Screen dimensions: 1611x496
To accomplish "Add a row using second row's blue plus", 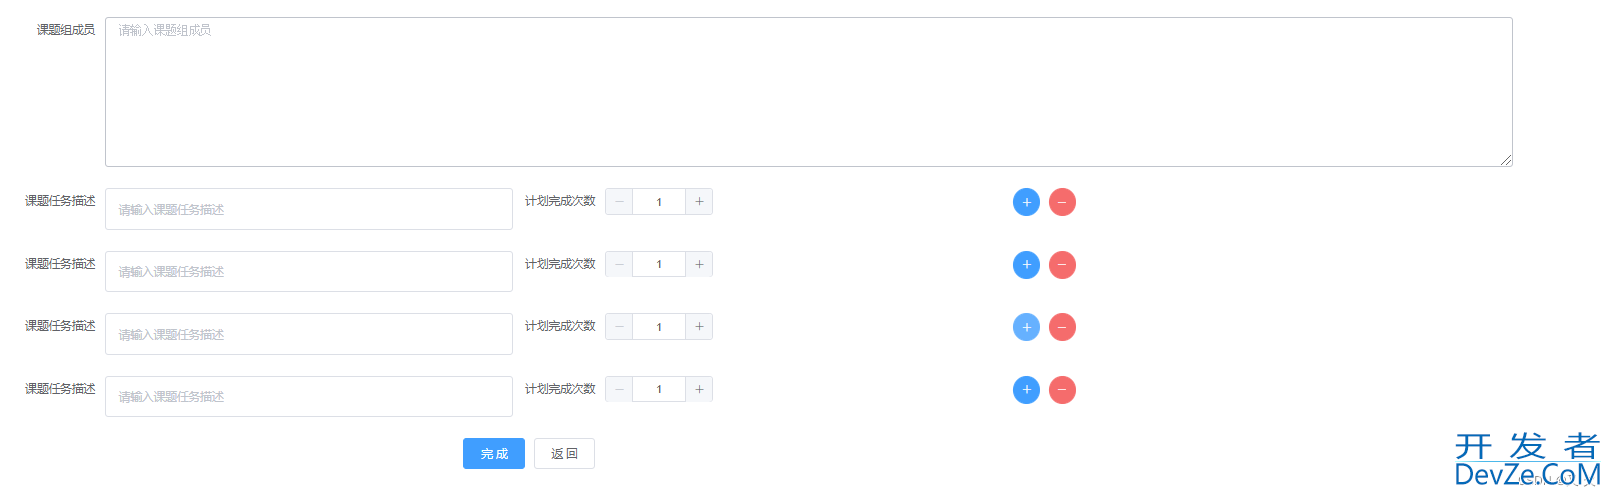I will pyautogui.click(x=1026, y=265).
